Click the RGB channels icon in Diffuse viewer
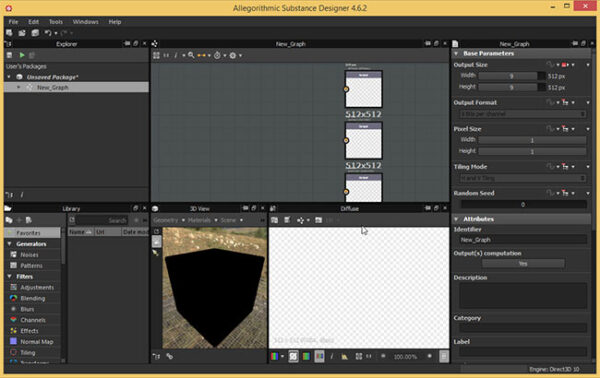The height and width of the screenshot is (378, 600). 274,357
